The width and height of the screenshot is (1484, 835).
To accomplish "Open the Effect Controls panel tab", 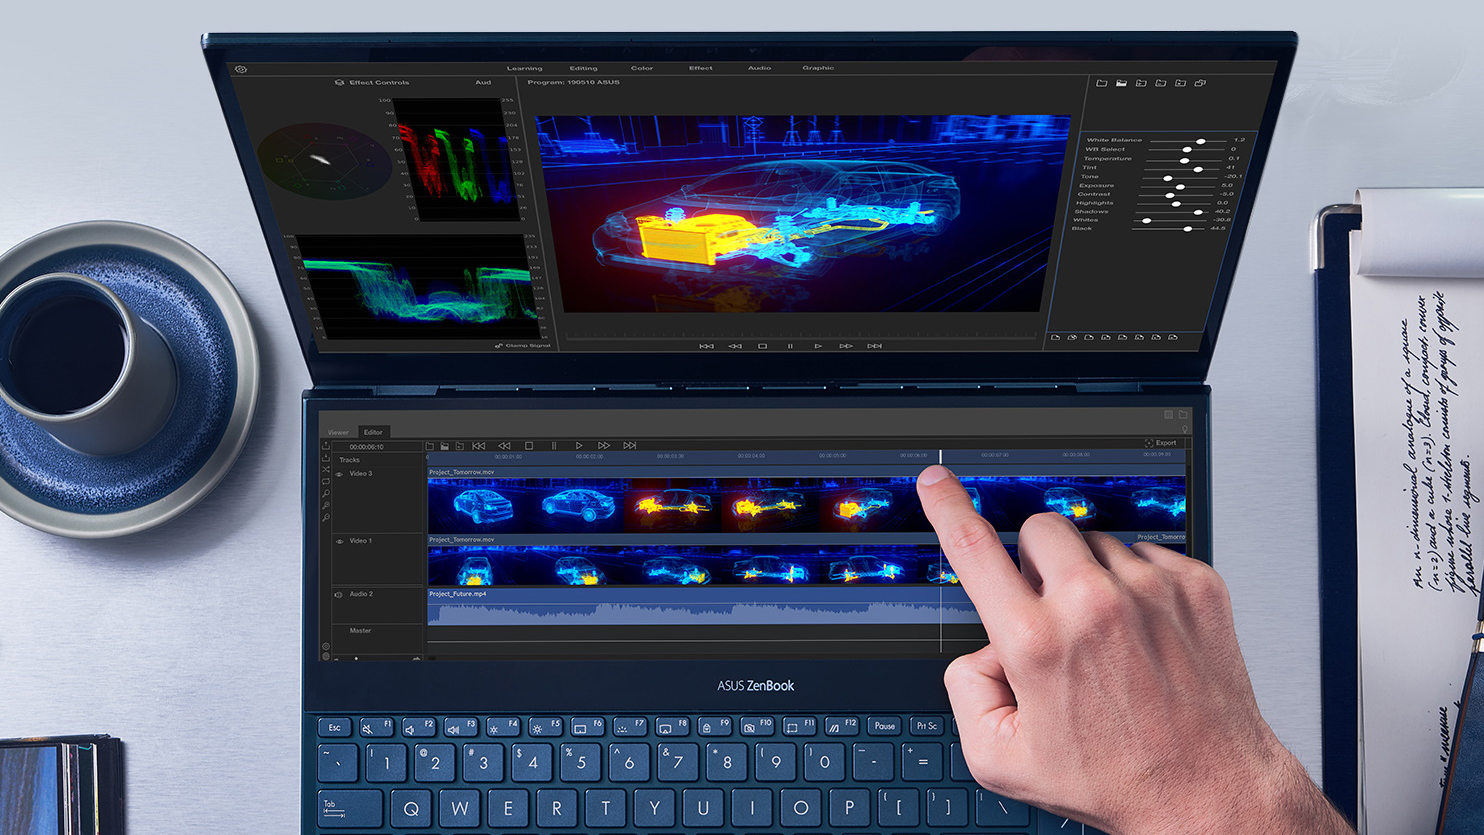I will (372, 83).
